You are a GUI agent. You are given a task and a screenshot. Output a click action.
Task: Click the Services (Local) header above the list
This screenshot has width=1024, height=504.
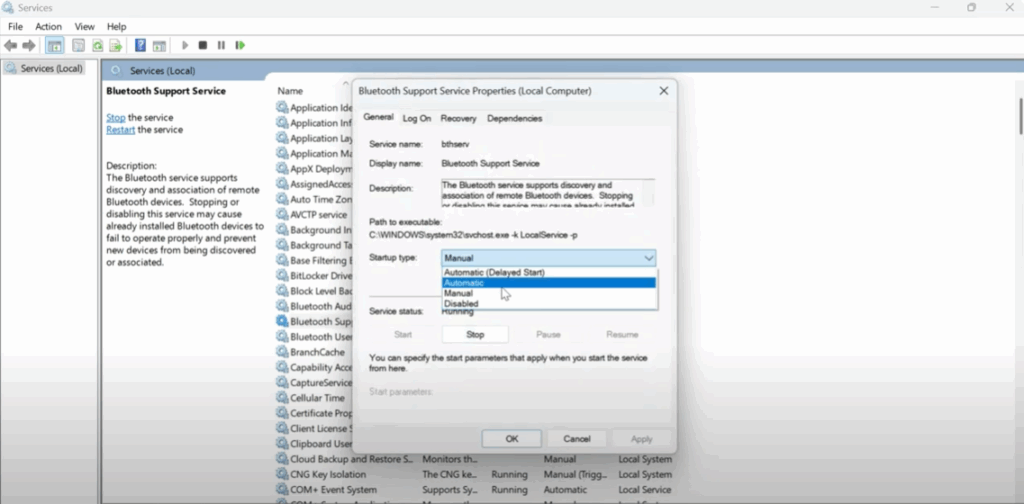(162, 71)
